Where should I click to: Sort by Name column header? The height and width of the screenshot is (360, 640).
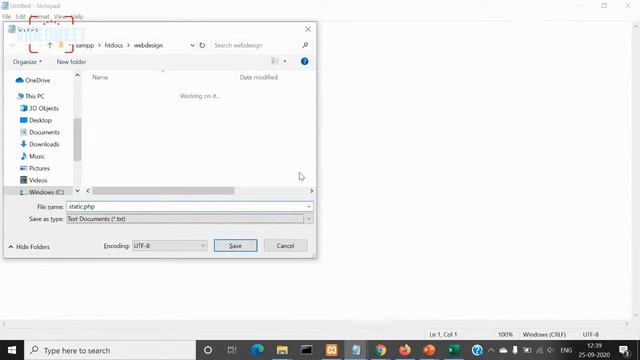(x=100, y=77)
